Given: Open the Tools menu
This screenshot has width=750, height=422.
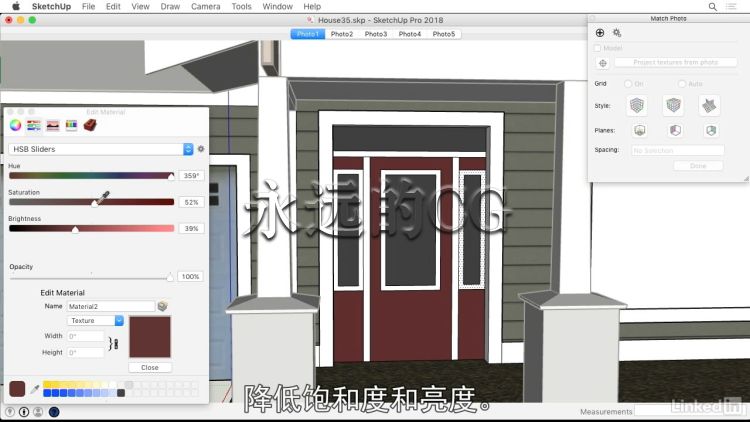Looking at the screenshot, I should point(242,7).
